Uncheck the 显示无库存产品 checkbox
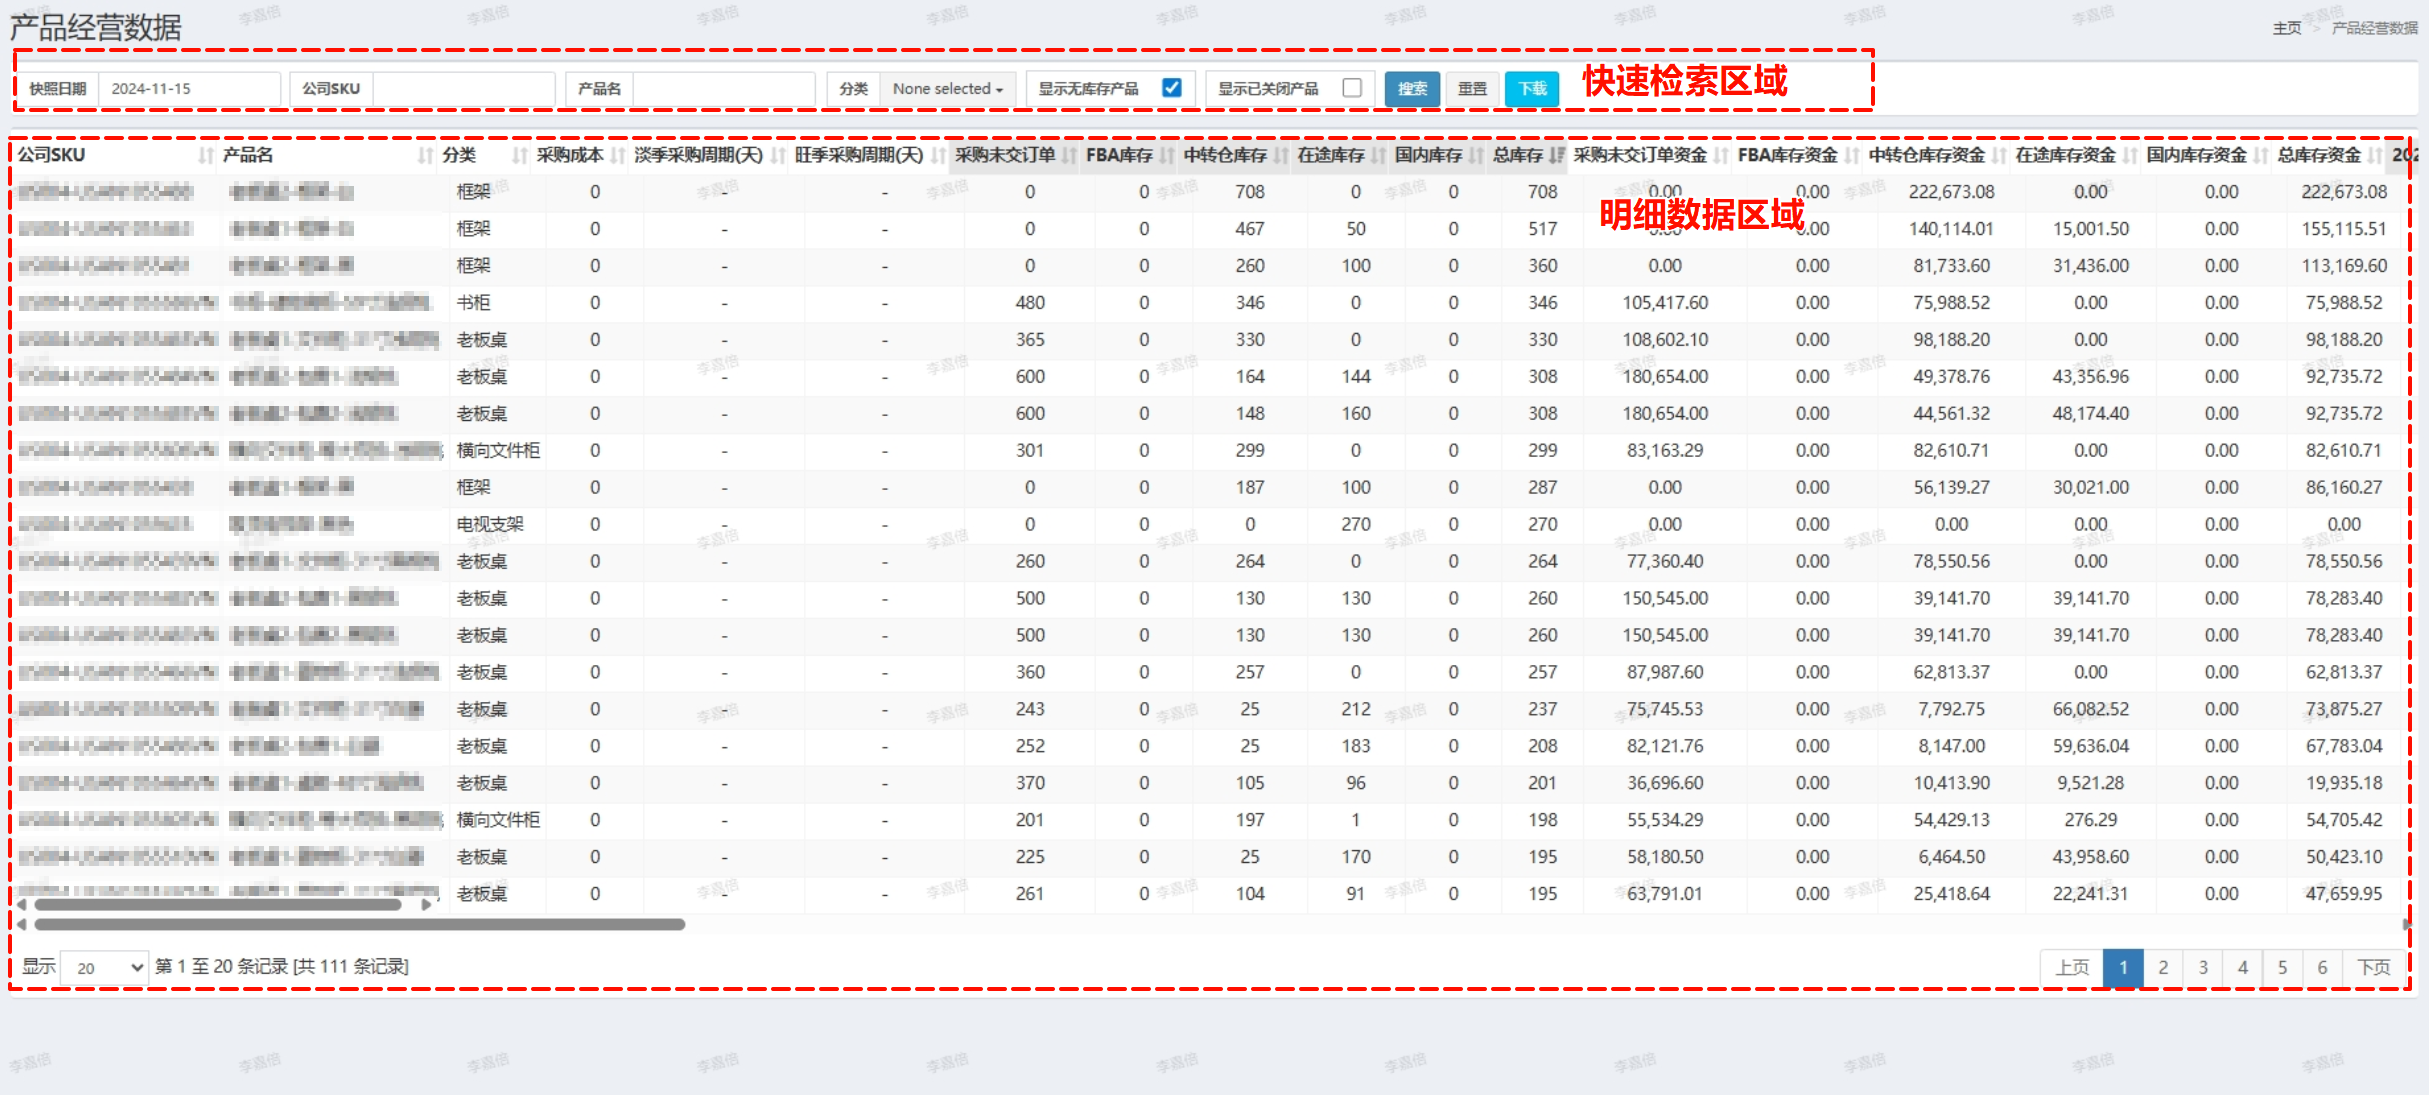Screen dimensions: 2429x1095 click(1172, 88)
